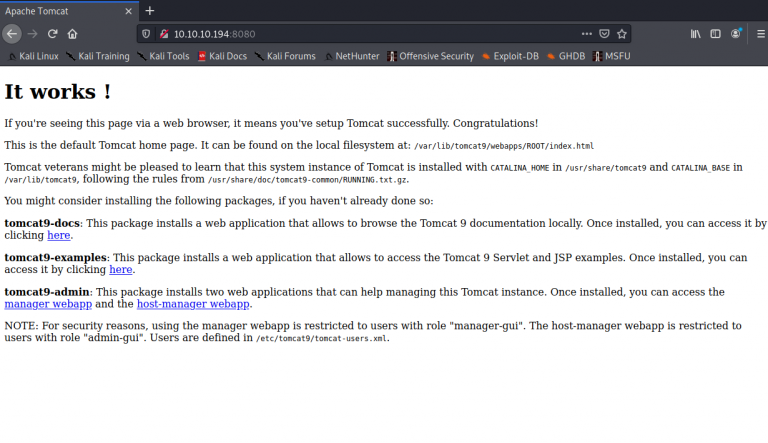Follow the tomcat9-examples 'here' link
The width and height of the screenshot is (768, 443).
click(120, 270)
